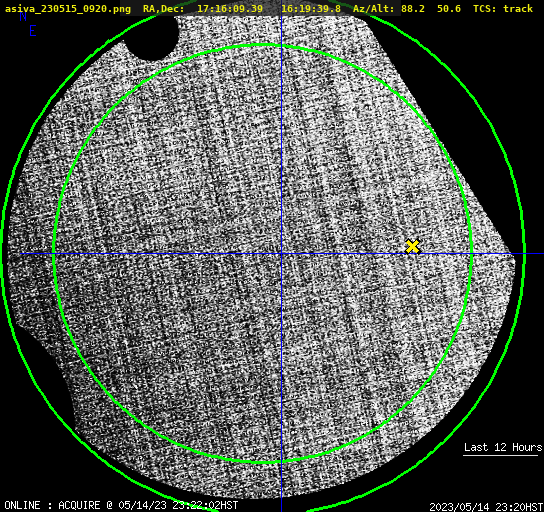
Task: Click the TCS: track status
Action: 503,8
